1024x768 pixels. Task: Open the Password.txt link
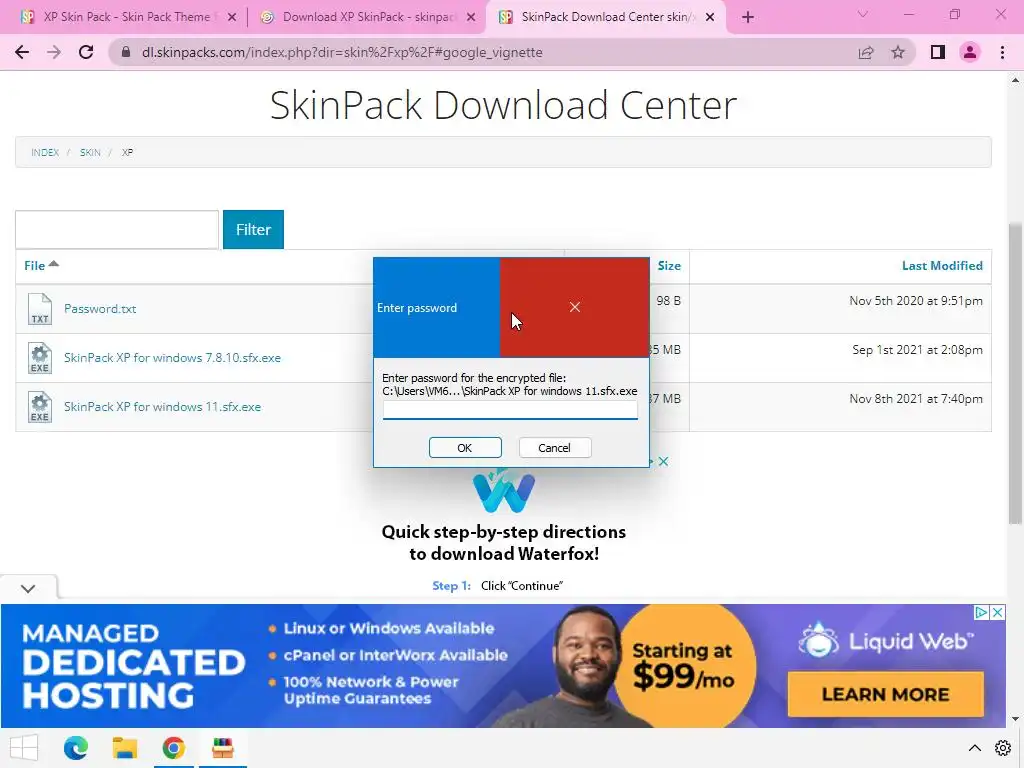click(100, 308)
